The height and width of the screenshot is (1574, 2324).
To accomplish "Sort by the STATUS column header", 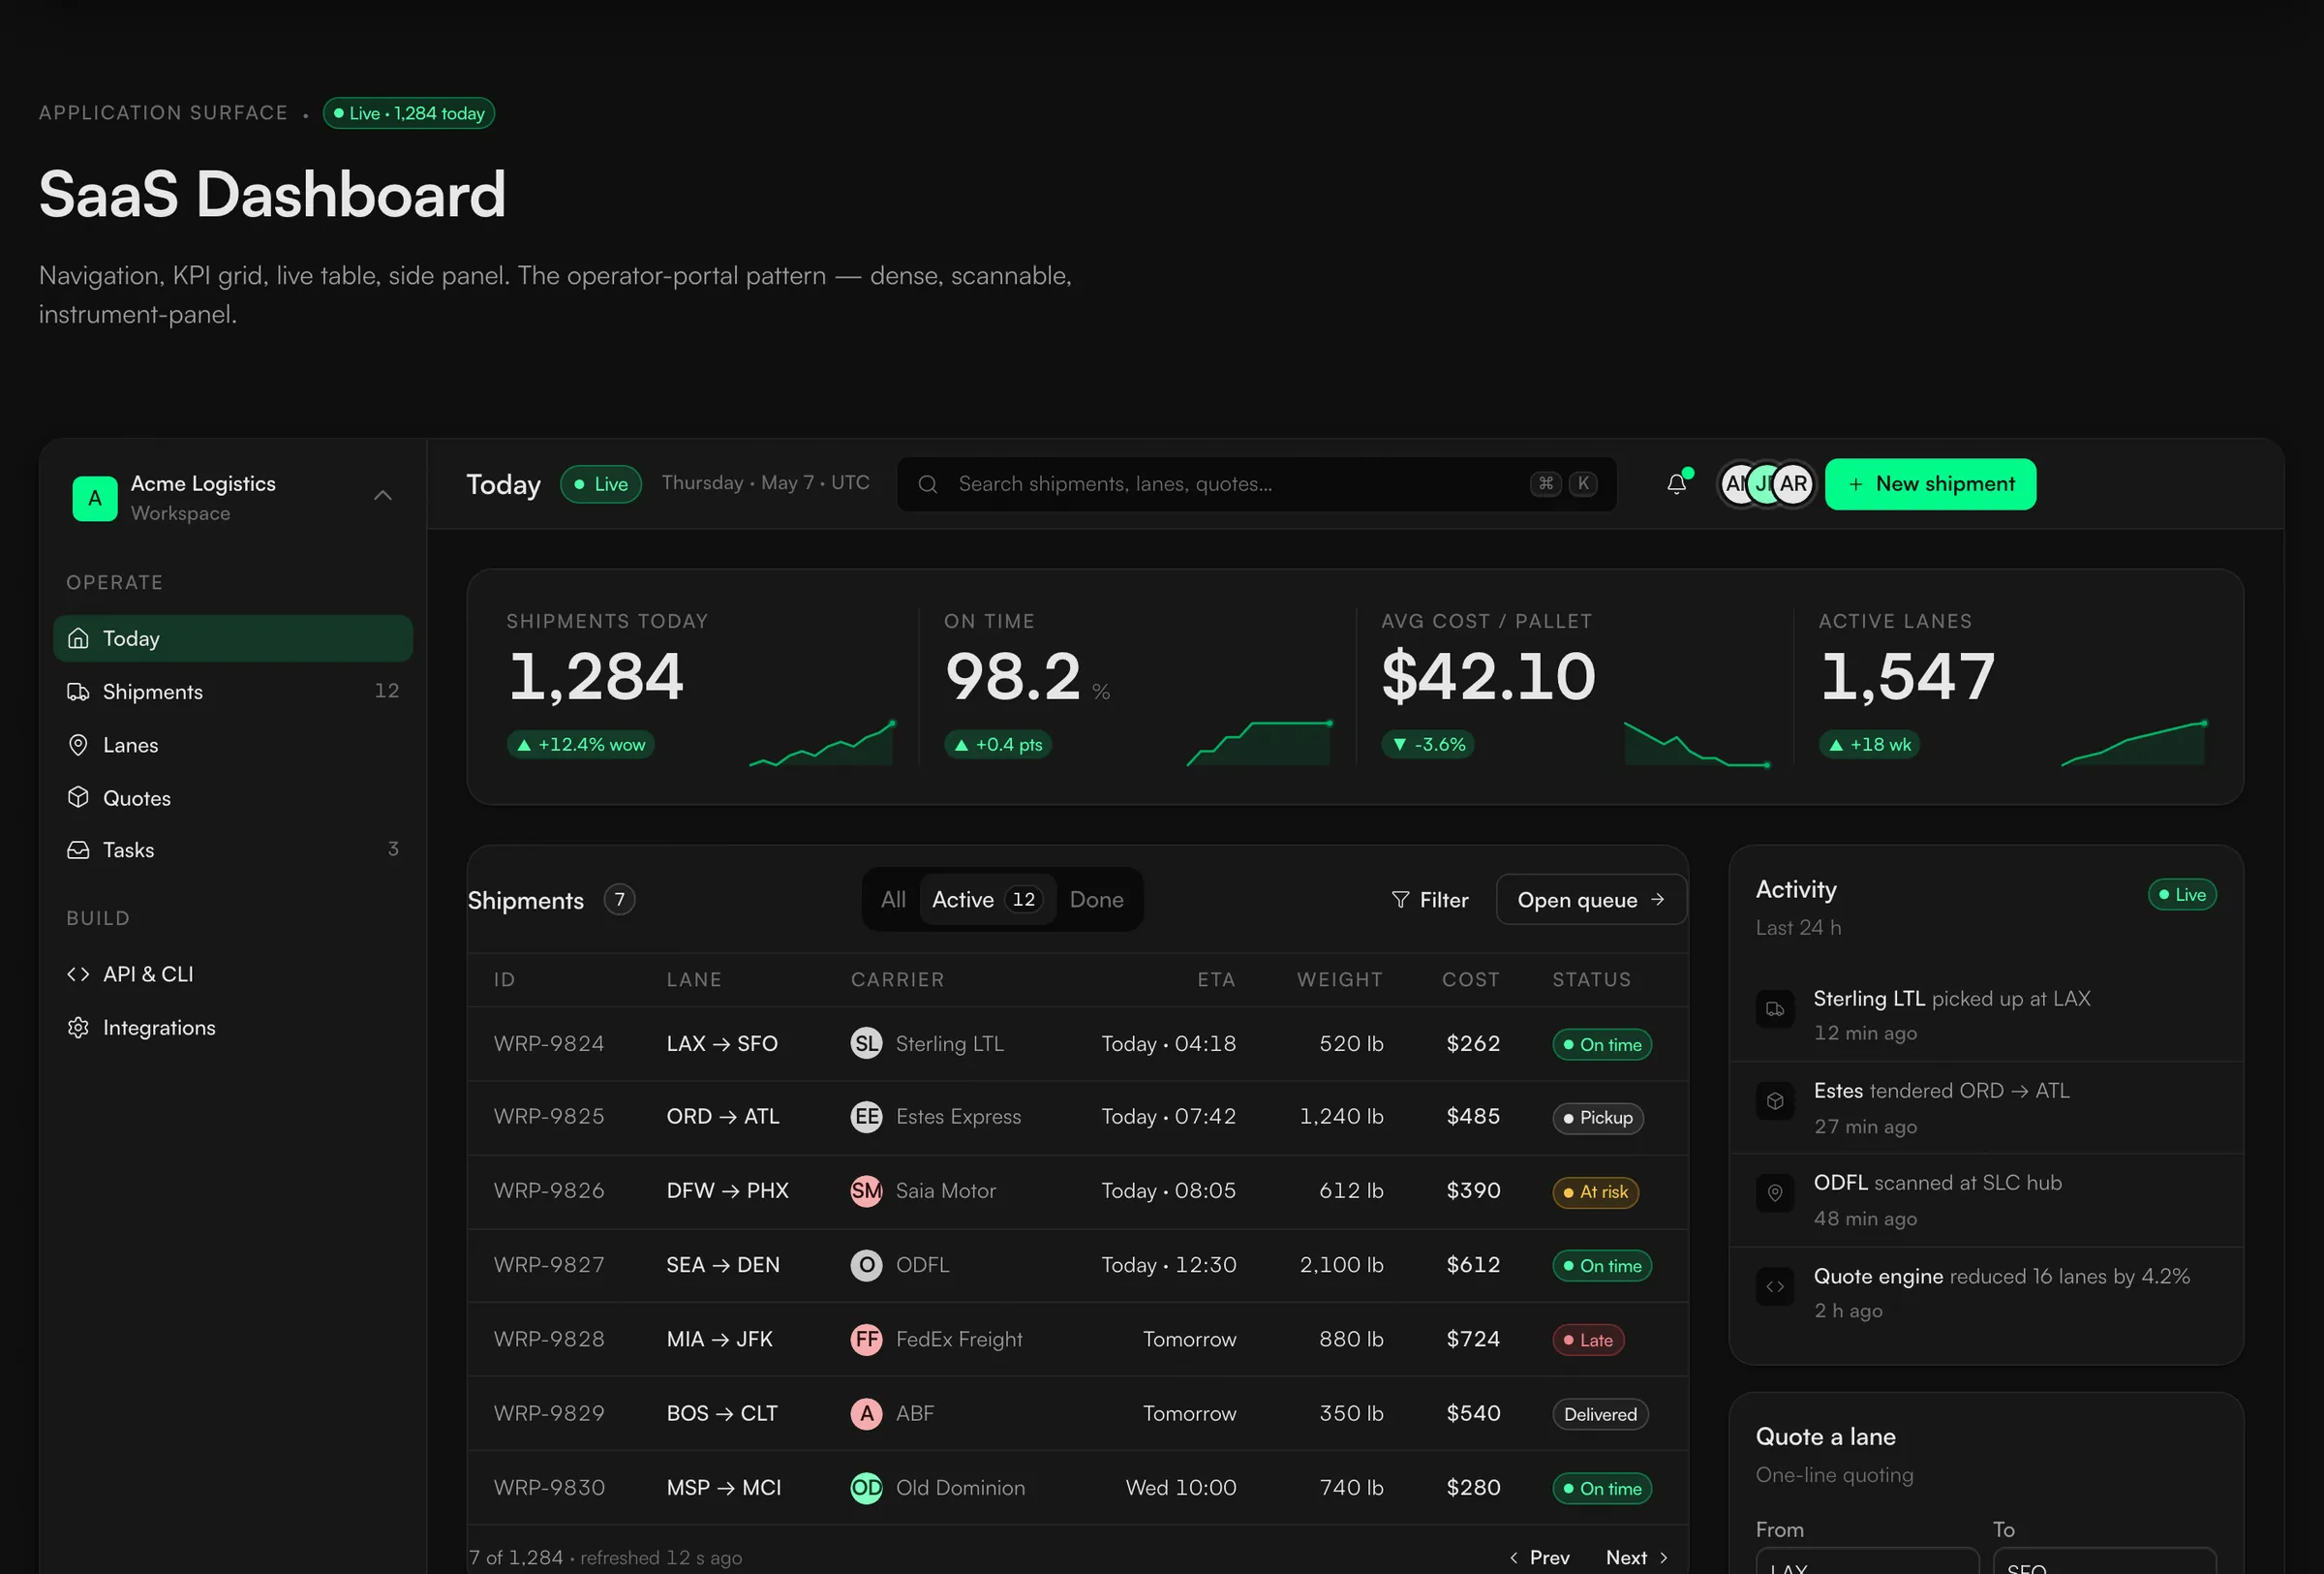I will click(1591, 979).
